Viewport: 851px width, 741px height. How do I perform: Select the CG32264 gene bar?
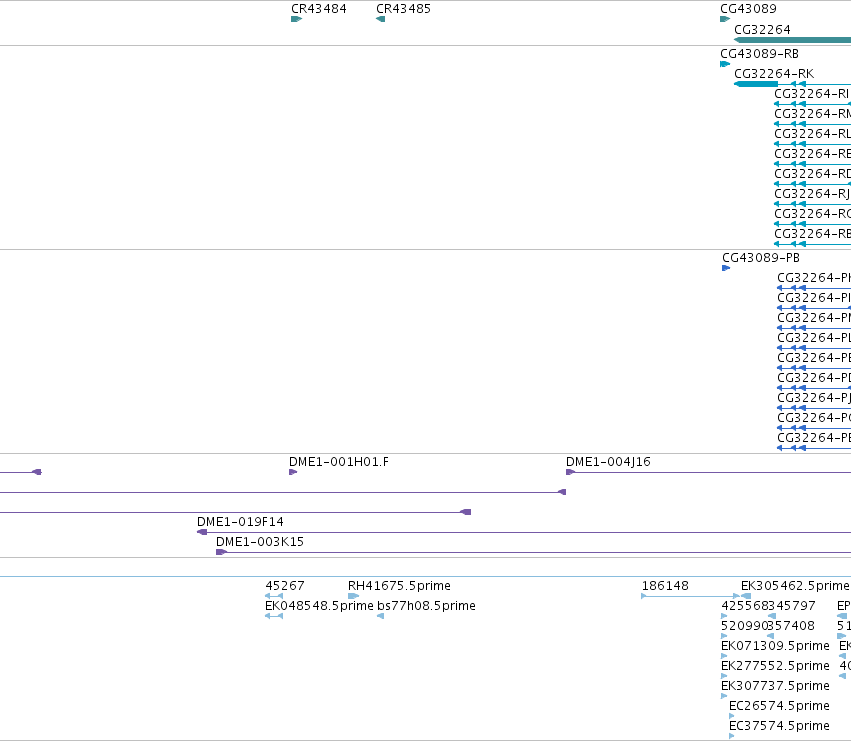[792, 40]
